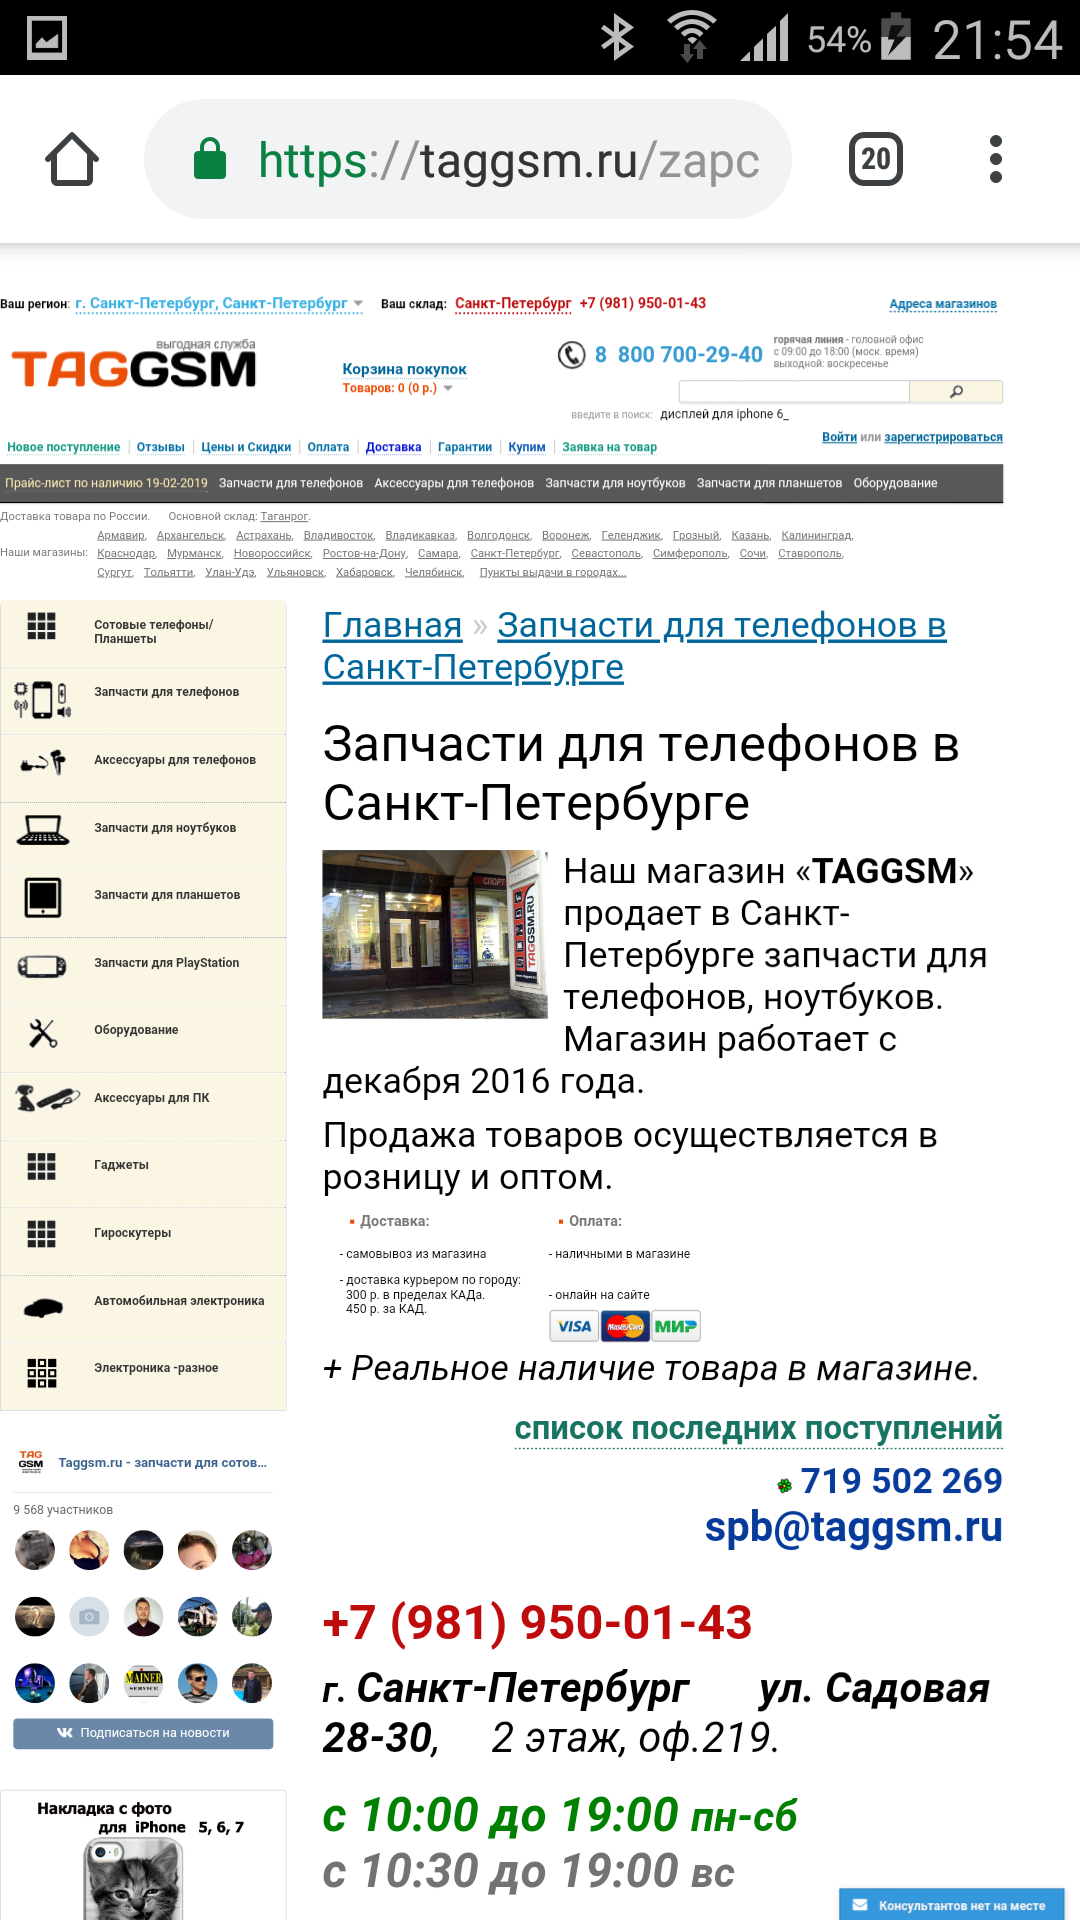This screenshot has height=1920, width=1080.
Task: Click the TAGGSM logo
Action: [x=134, y=365]
